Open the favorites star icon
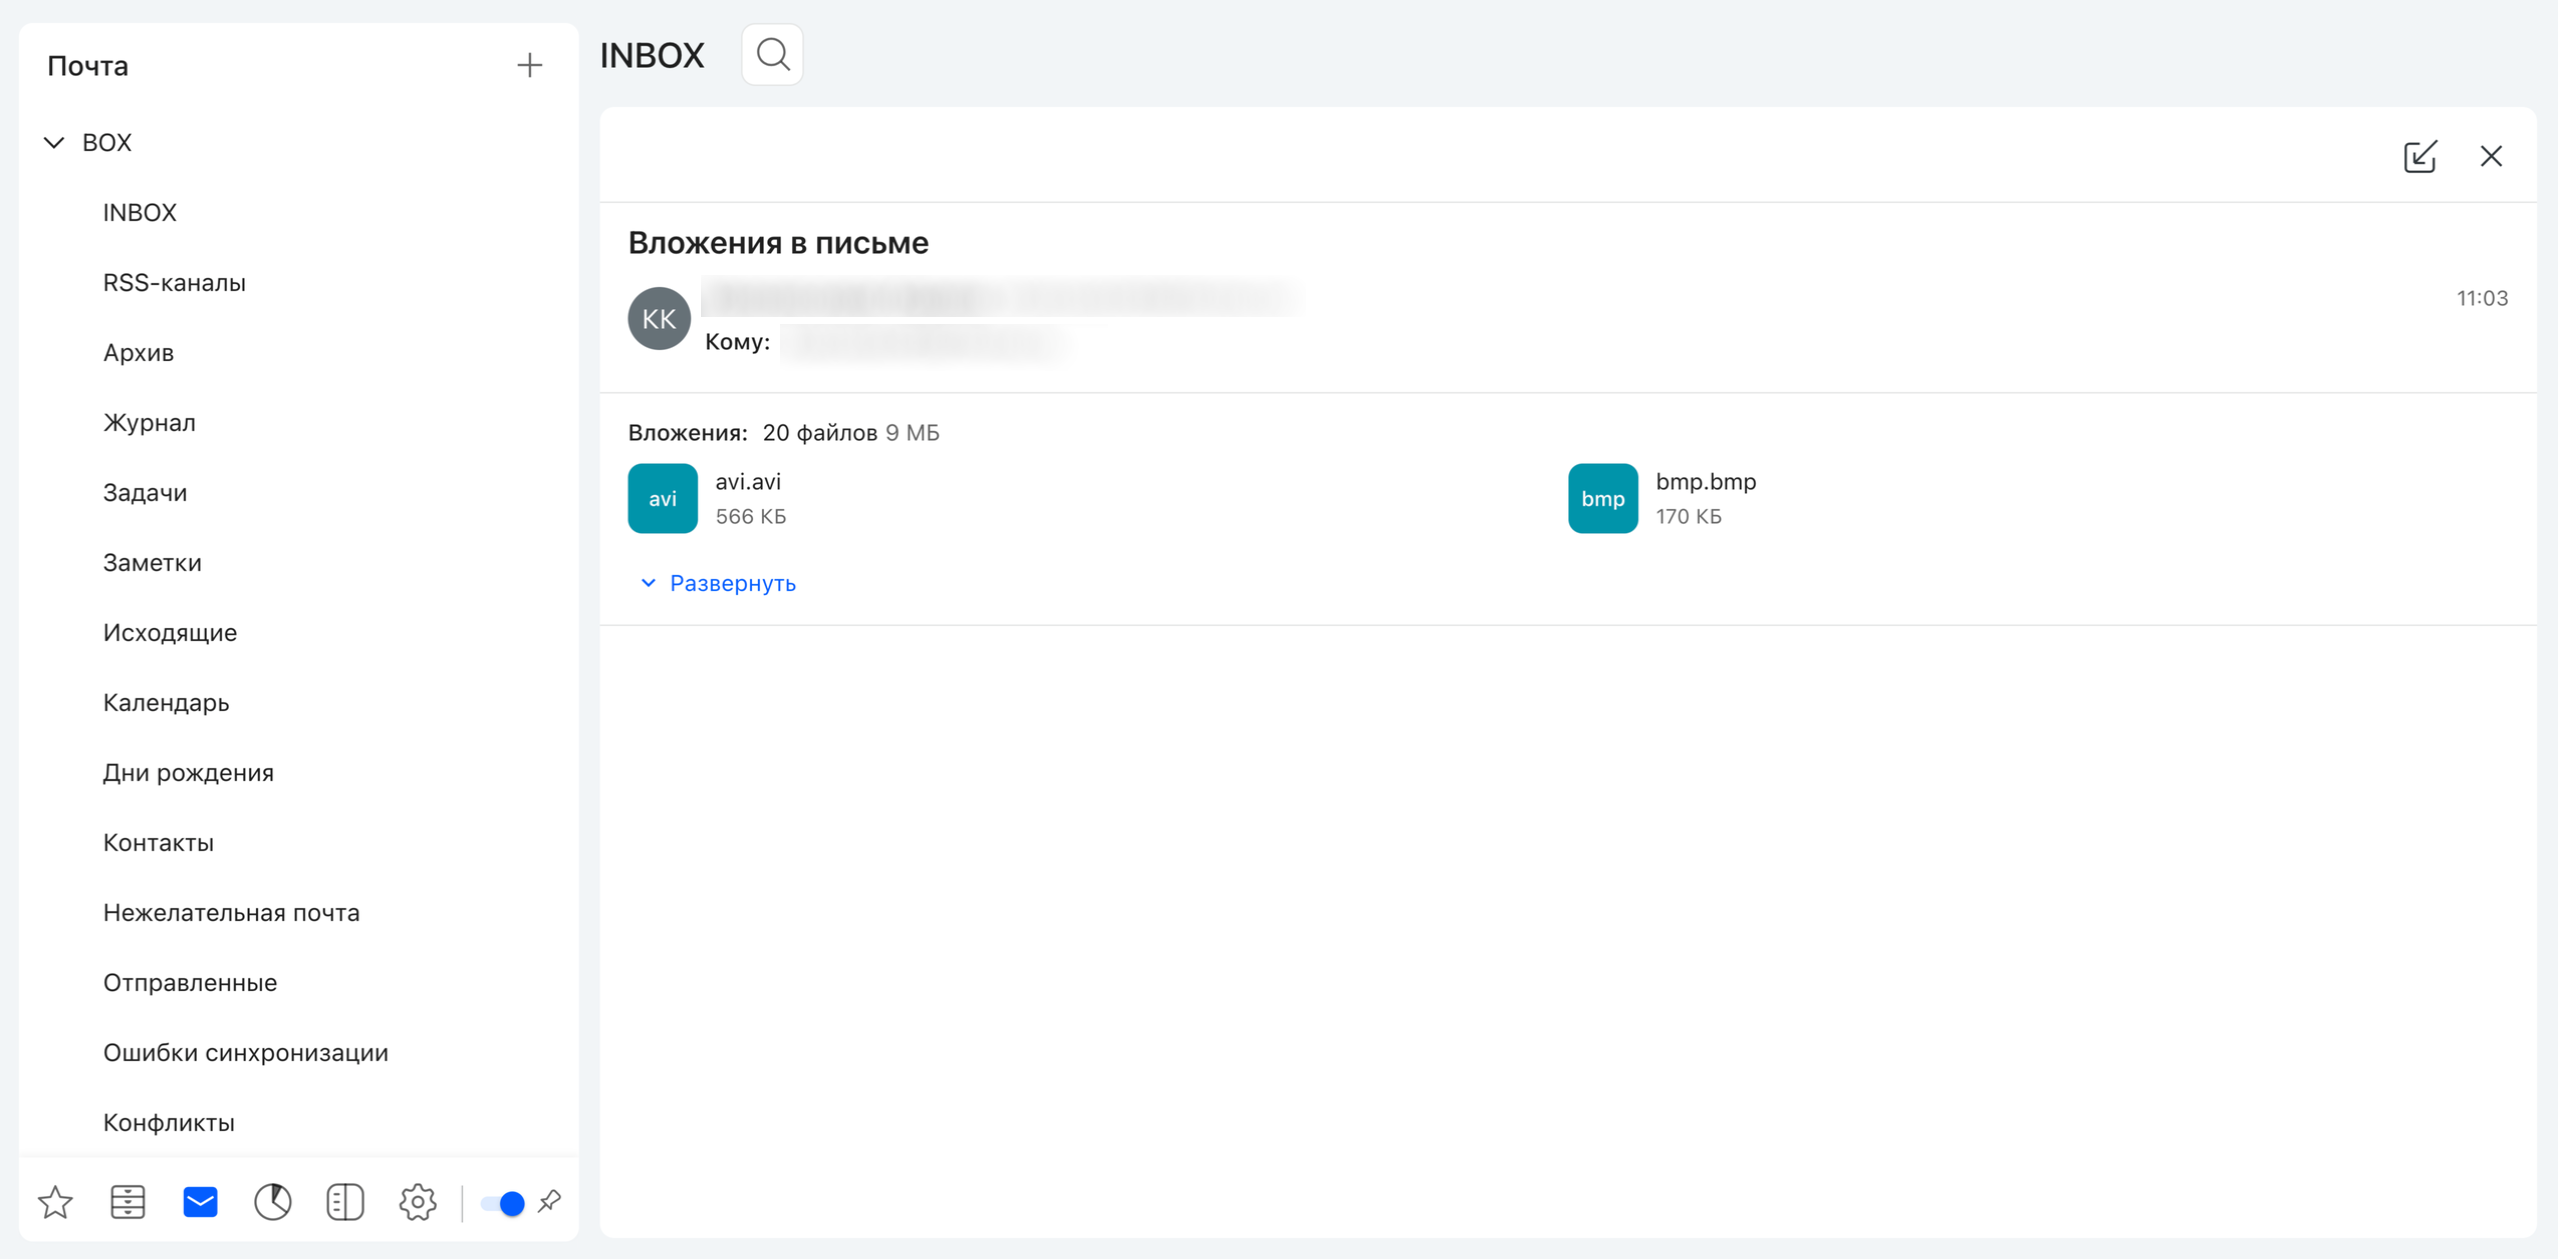Image resolution: width=2558 pixels, height=1259 pixels. click(55, 1202)
